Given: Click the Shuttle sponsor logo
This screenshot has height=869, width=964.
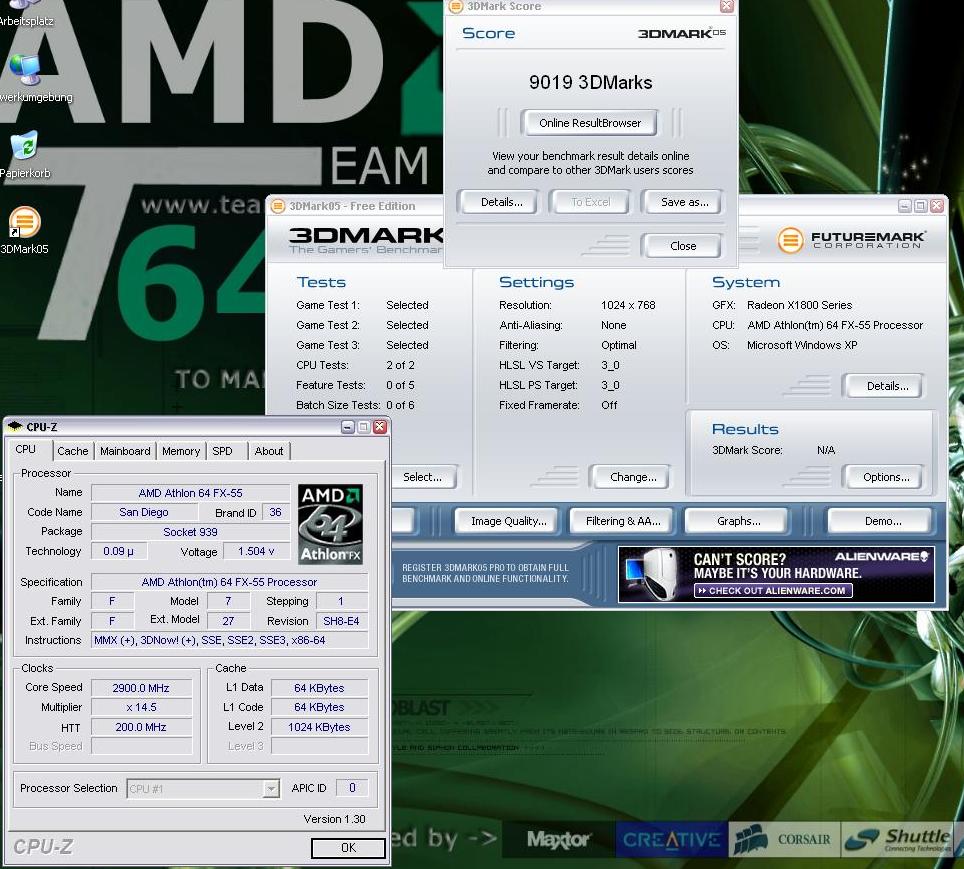Looking at the screenshot, I should (897, 839).
